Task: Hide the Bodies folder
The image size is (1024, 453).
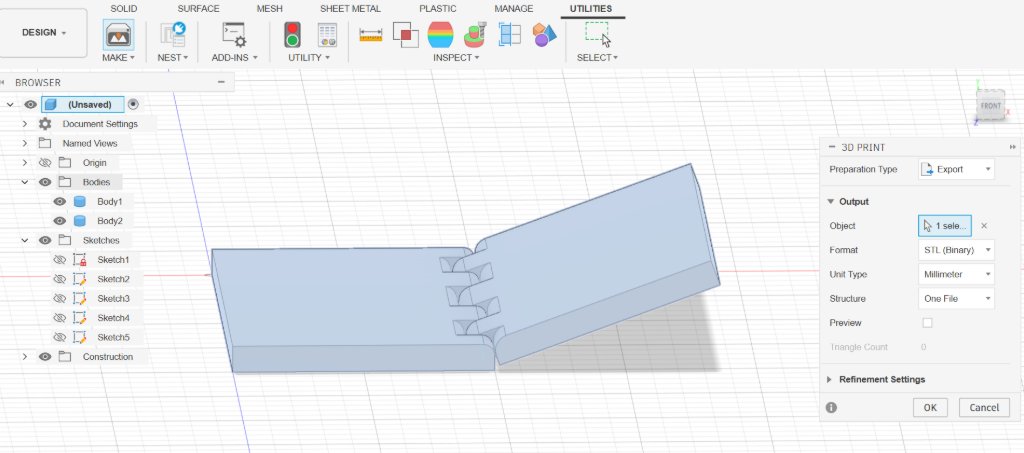Action: 44,182
